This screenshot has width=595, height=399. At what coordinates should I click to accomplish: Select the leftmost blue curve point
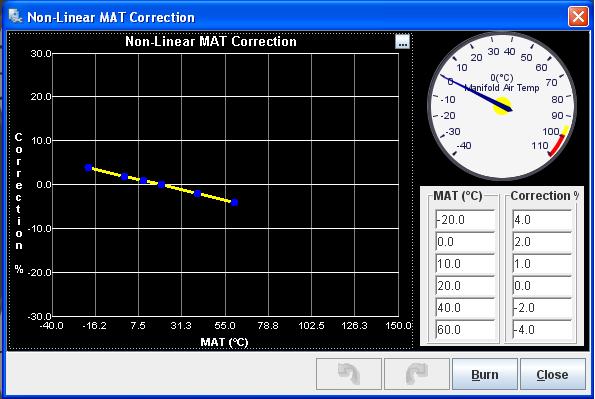[x=88, y=167]
